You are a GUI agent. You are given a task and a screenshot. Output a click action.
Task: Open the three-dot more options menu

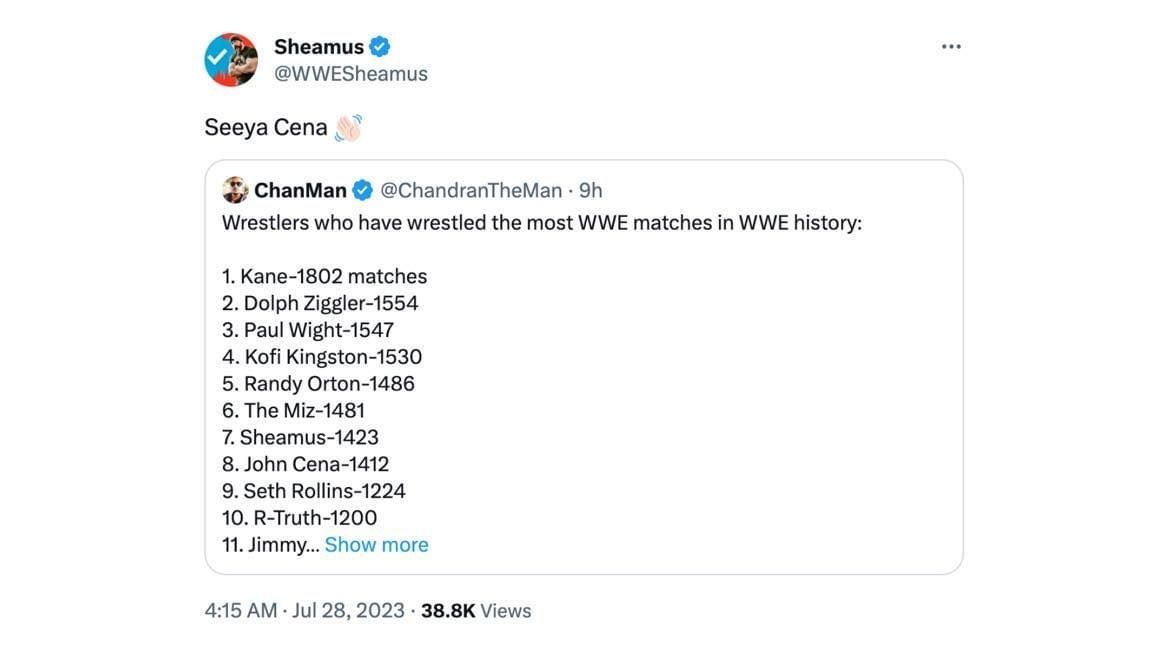point(951,47)
